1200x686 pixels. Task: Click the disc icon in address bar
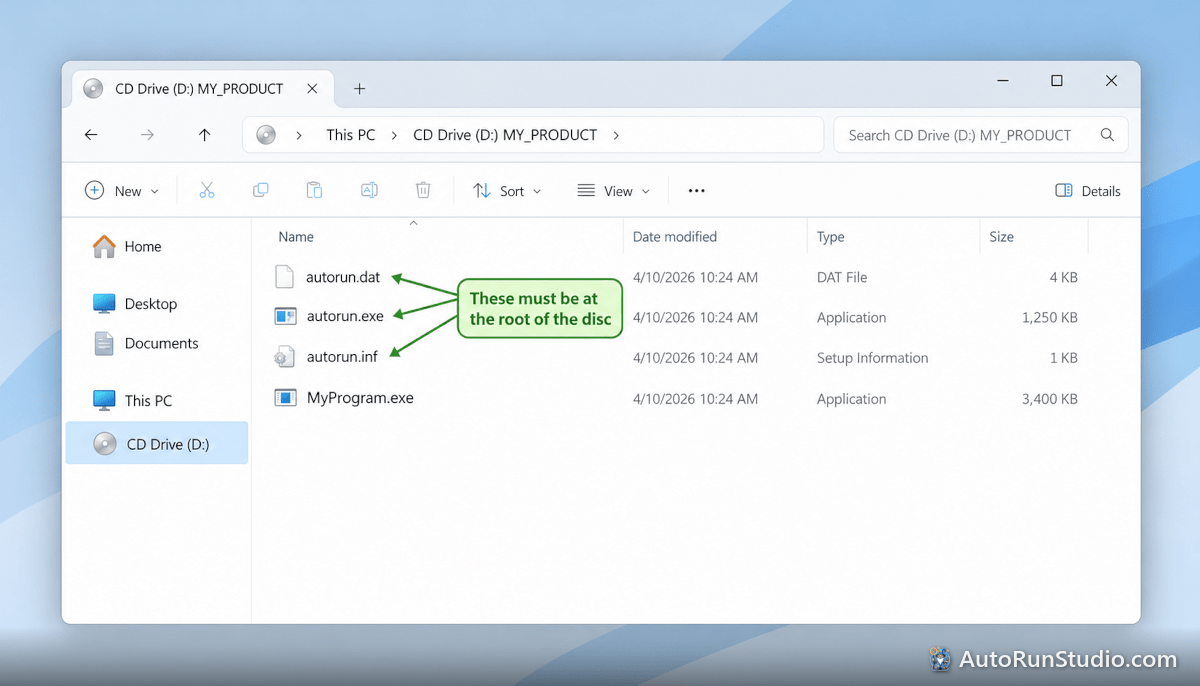click(x=266, y=135)
